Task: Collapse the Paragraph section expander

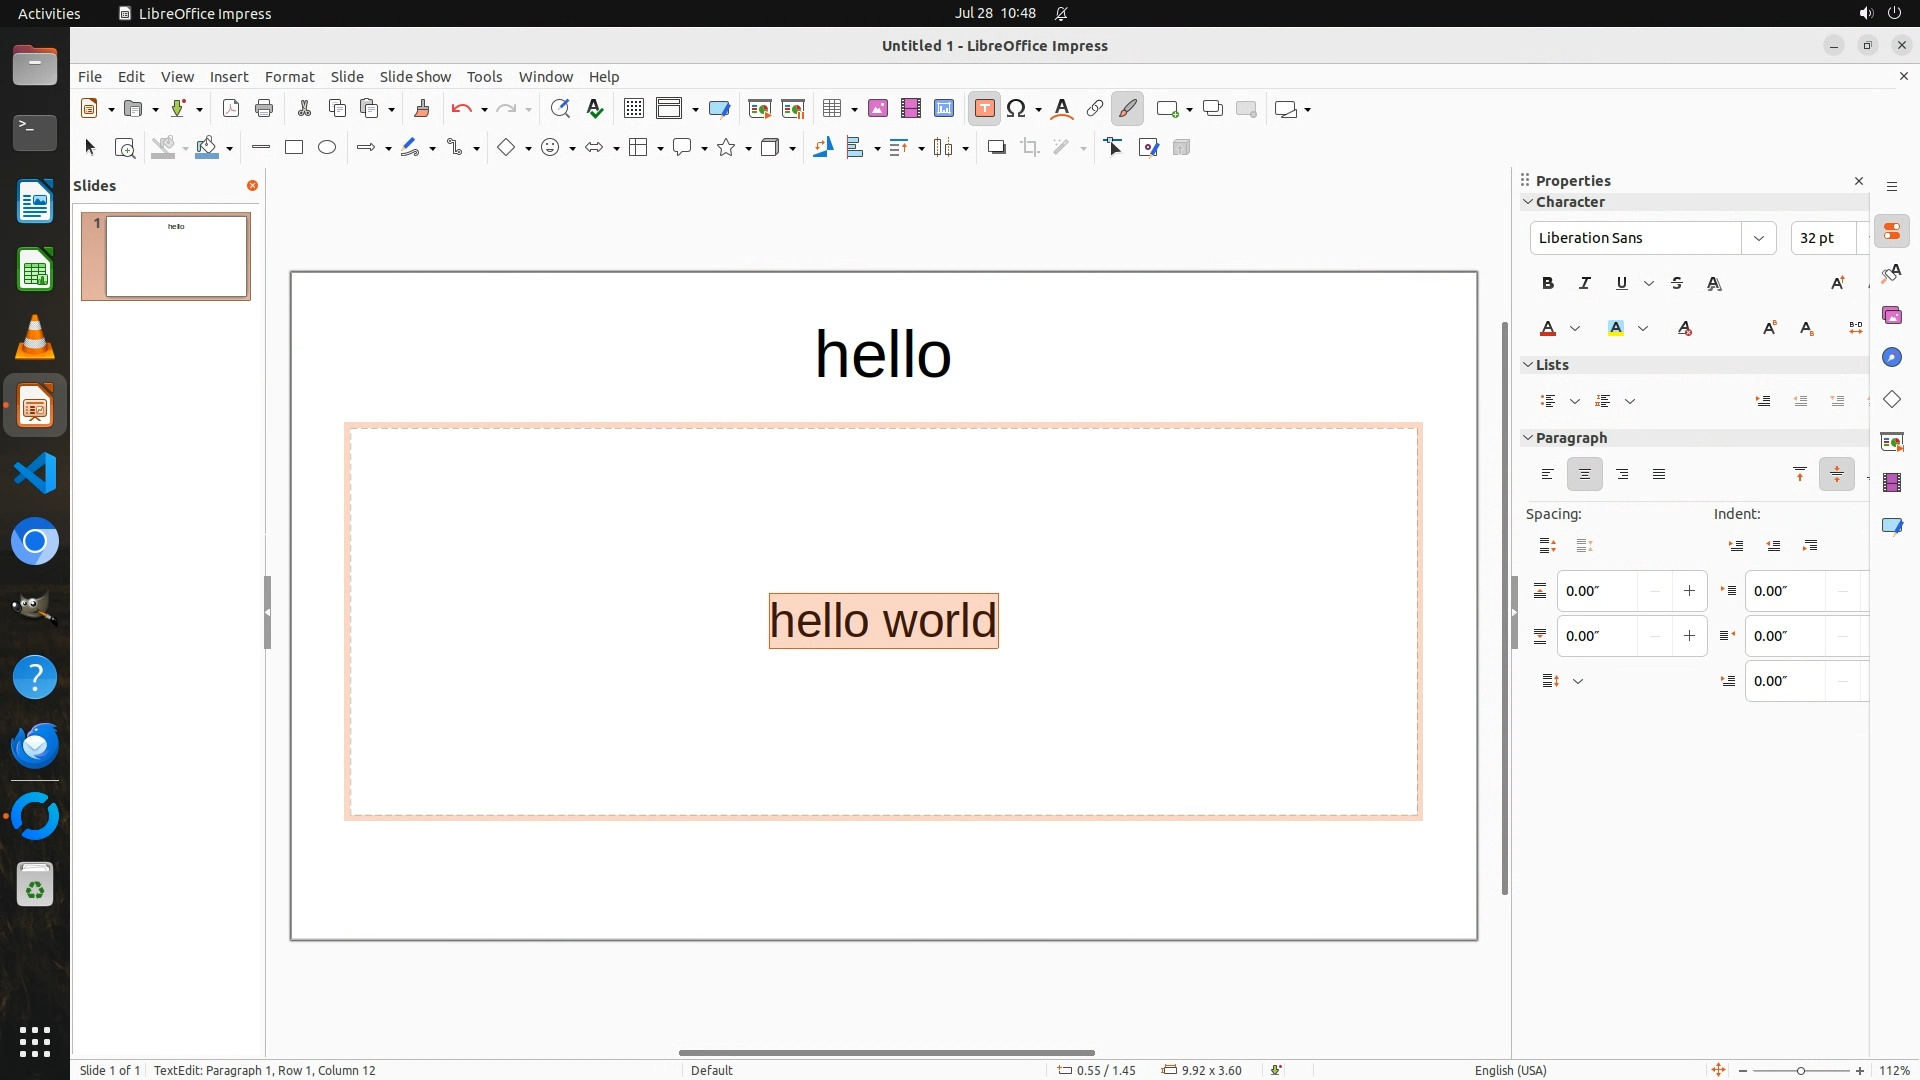Action: pyautogui.click(x=1528, y=438)
